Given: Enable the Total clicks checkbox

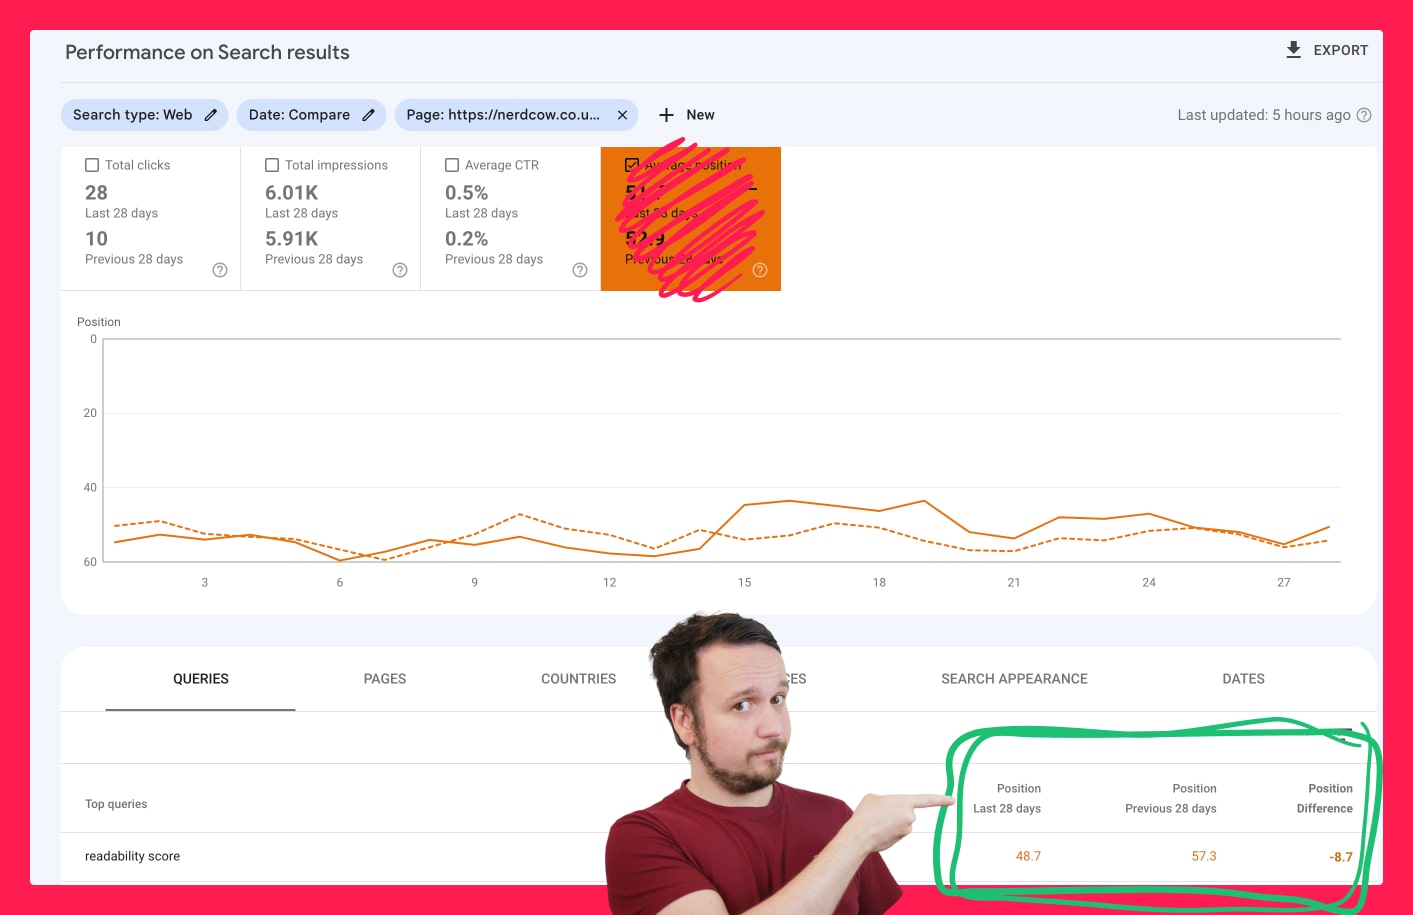Looking at the screenshot, I should click(x=92, y=165).
